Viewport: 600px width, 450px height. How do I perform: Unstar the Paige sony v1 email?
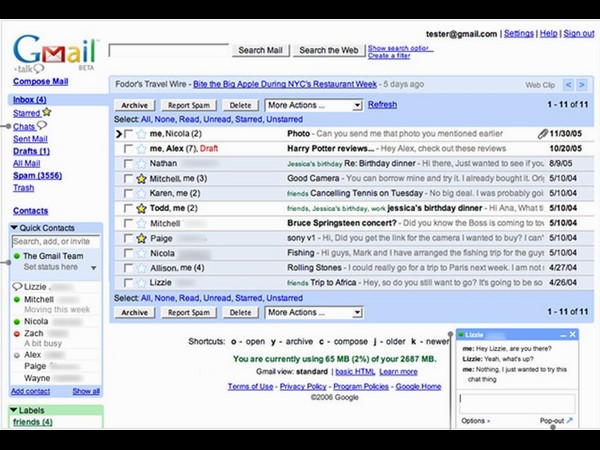pos(141,238)
